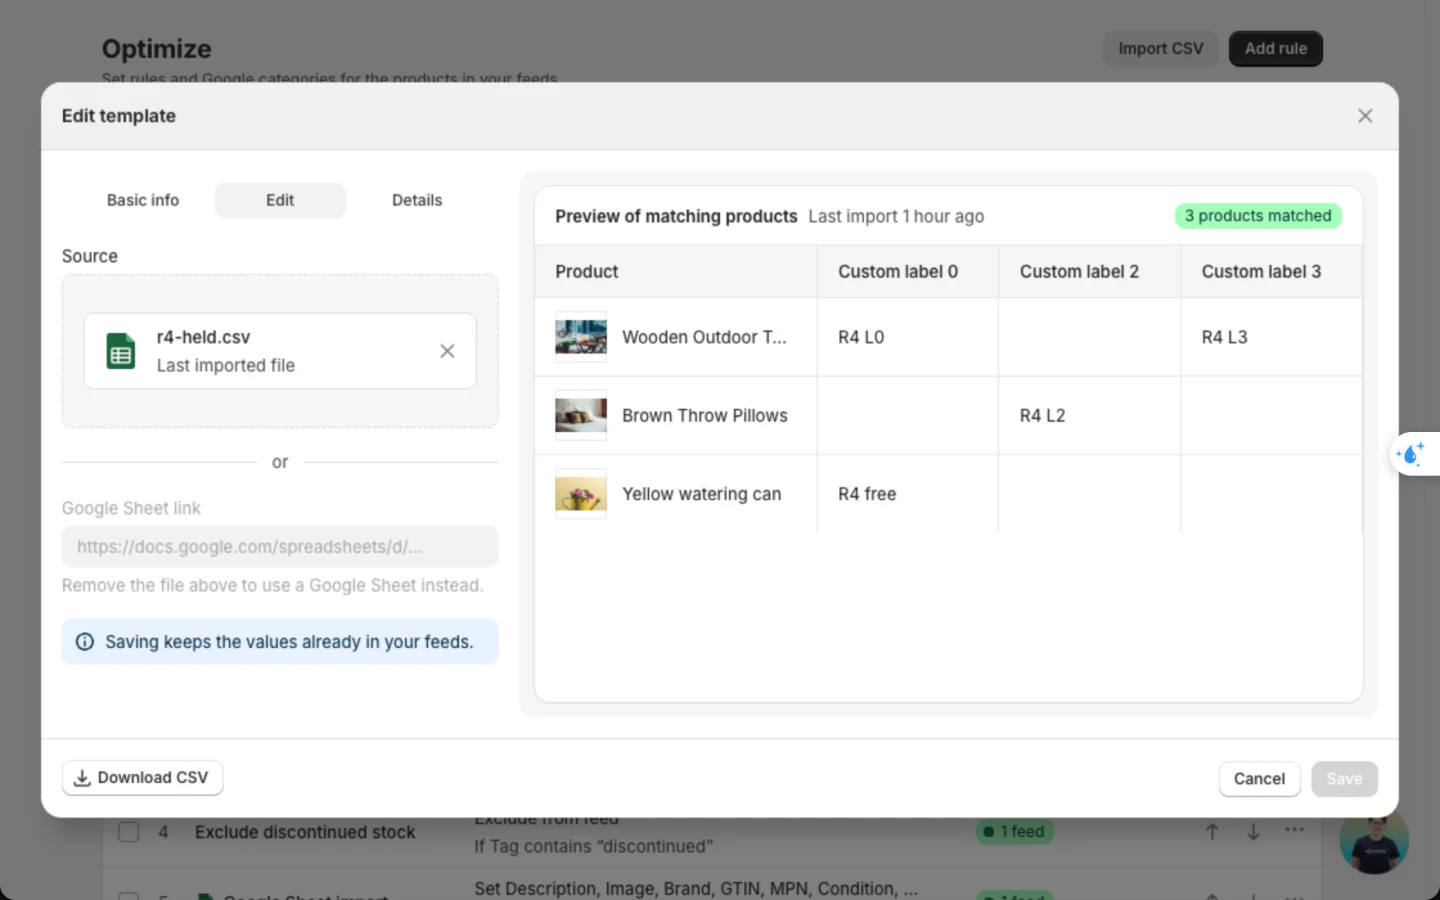Open the support chat avatar
The width and height of the screenshot is (1440, 900).
point(1374,840)
